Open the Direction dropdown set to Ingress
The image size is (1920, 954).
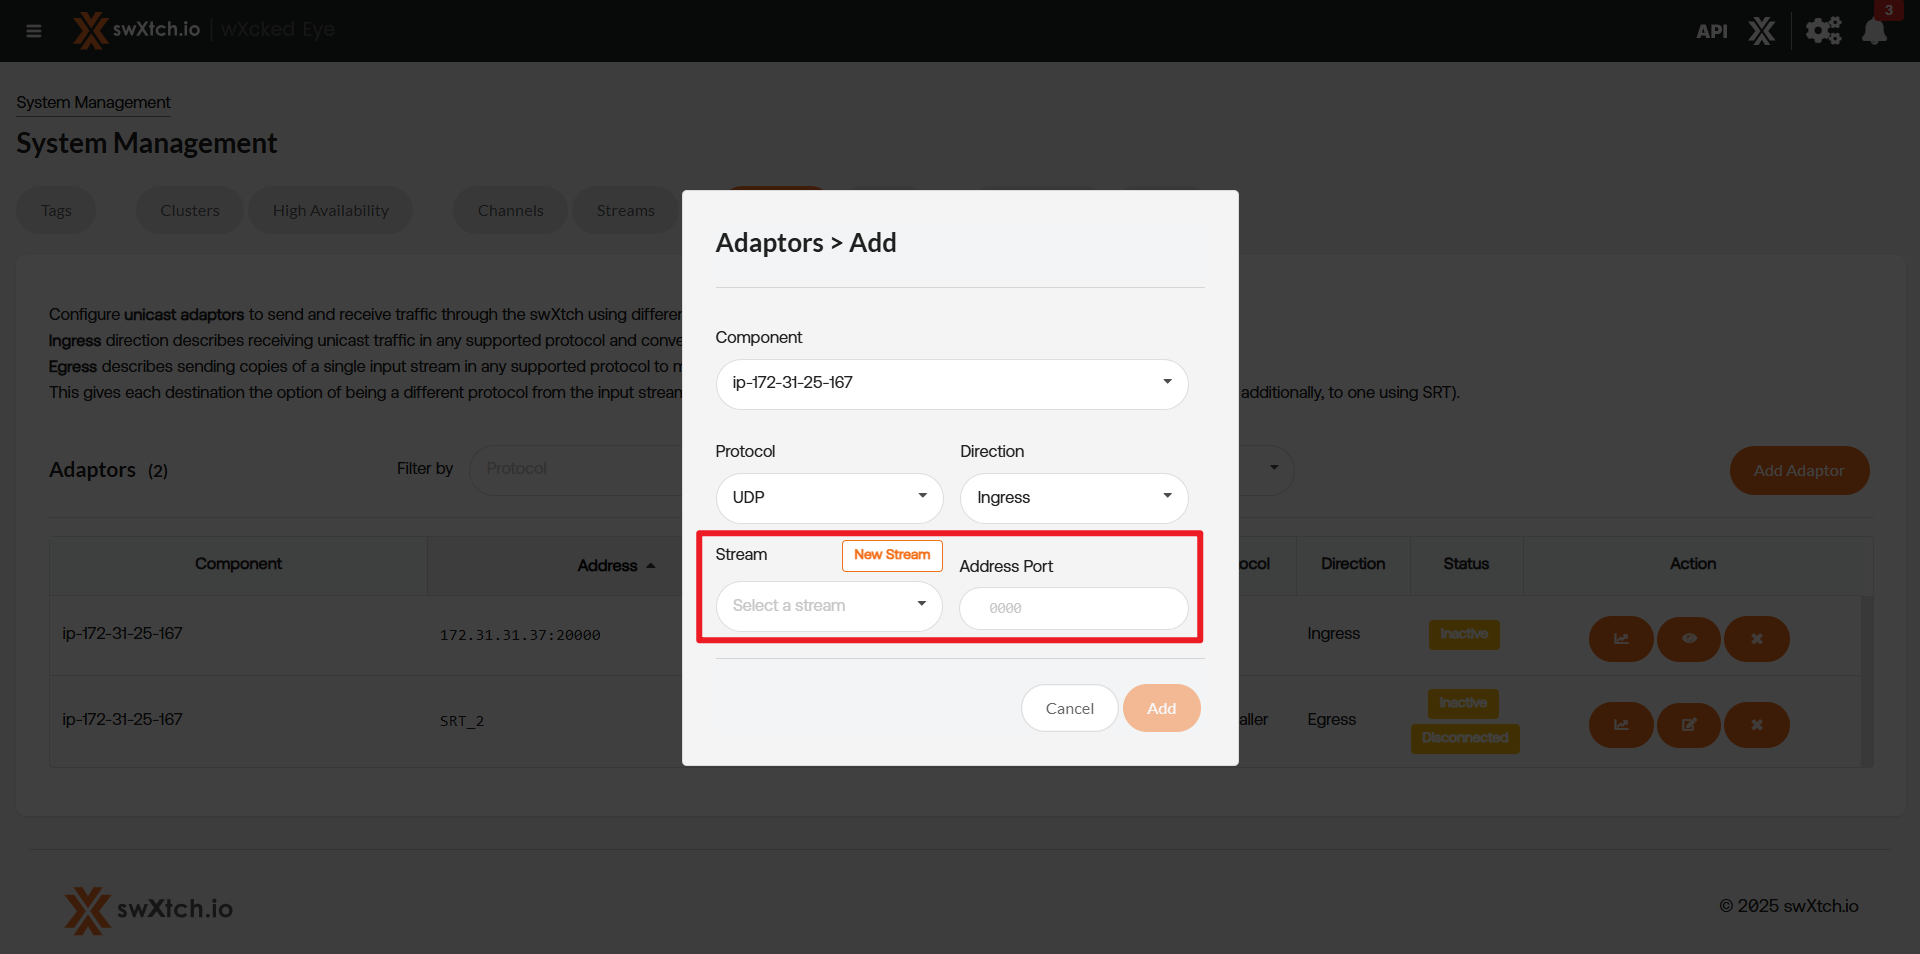[x=1073, y=498]
